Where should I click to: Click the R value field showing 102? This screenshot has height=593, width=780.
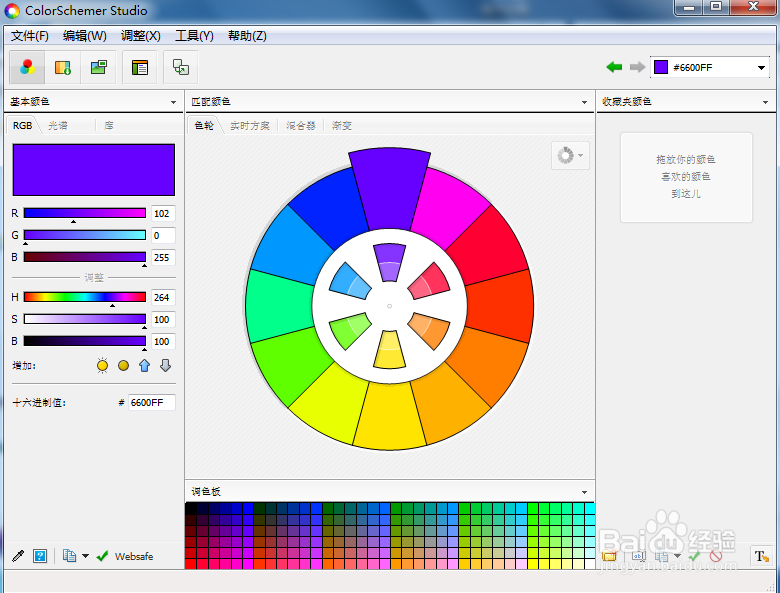coord(163,213)
